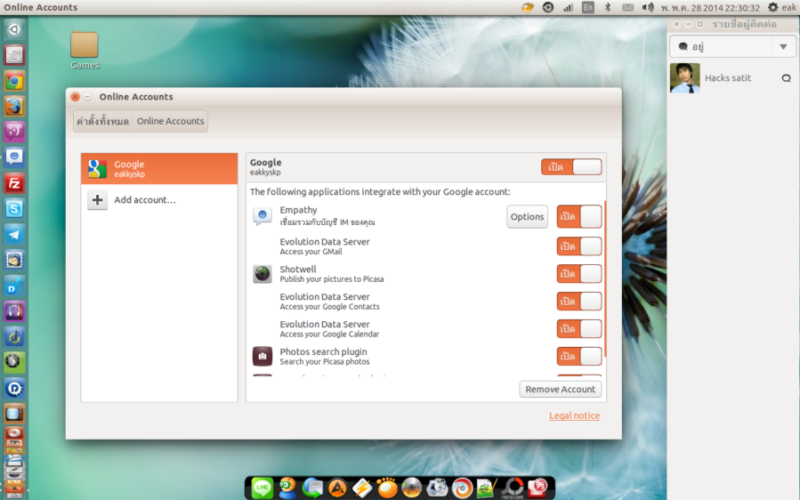800x500 pixels.
Task: Click the Online Accounts breadcrumb tab
Action: point(170,121)
